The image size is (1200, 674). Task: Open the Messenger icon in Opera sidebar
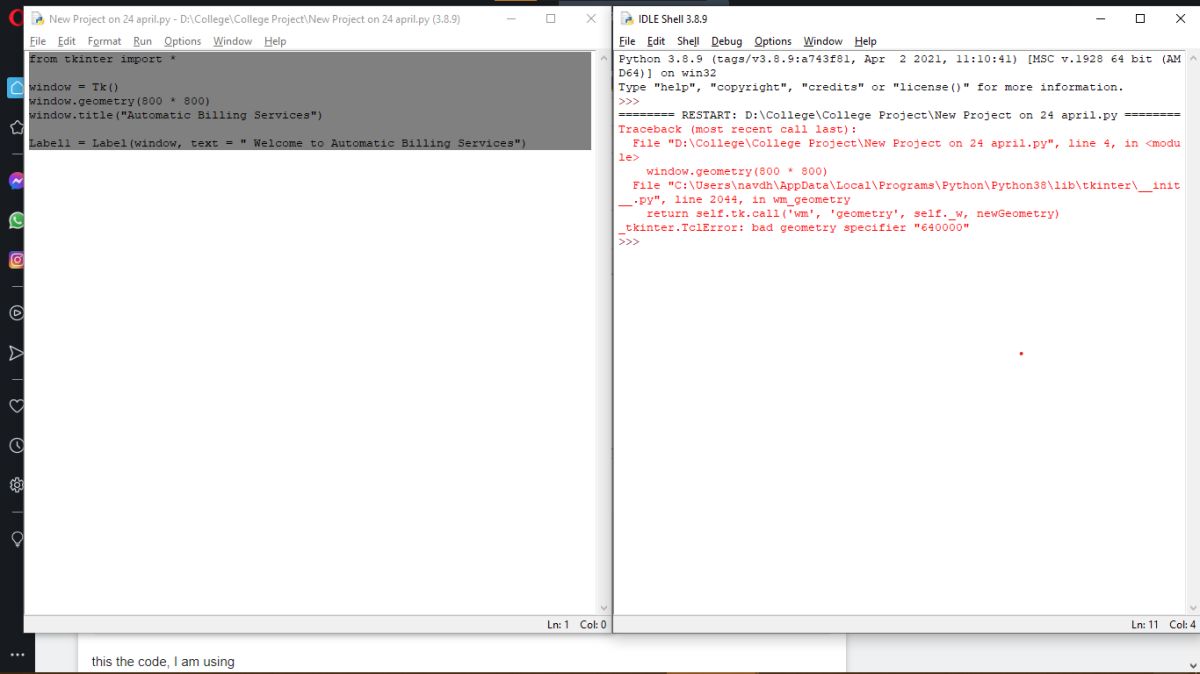click(16, 181)
